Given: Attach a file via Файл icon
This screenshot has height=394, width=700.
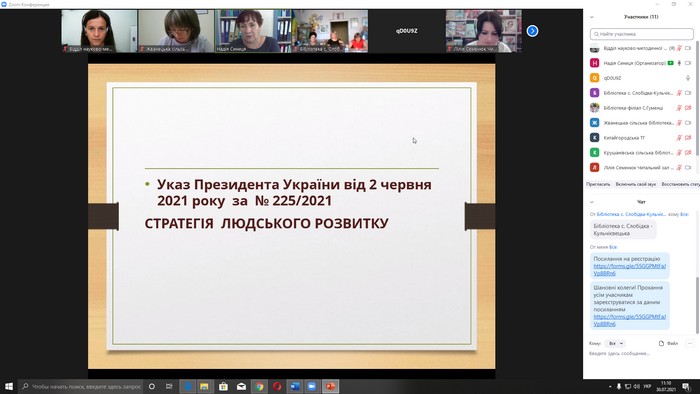Looking at the screenshot, I should point(668,344).
